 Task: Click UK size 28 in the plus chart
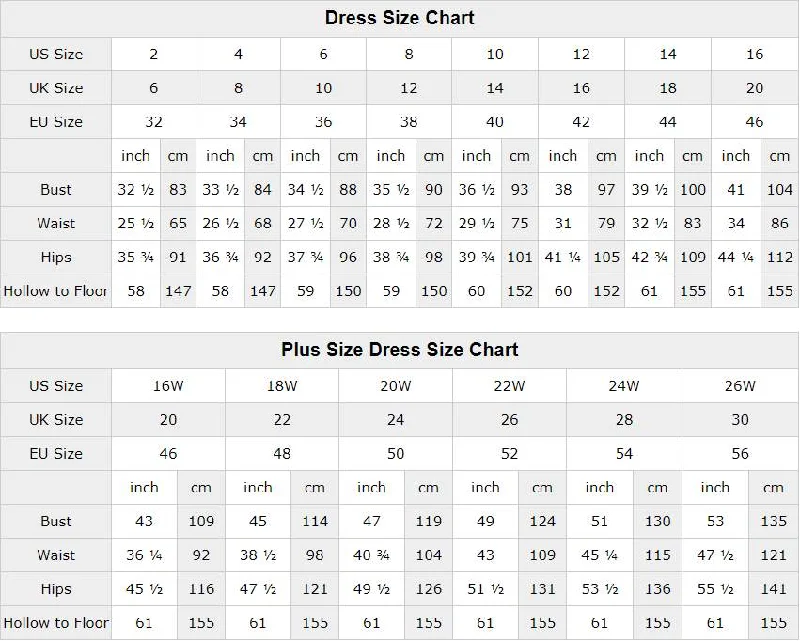pos(624,420)
